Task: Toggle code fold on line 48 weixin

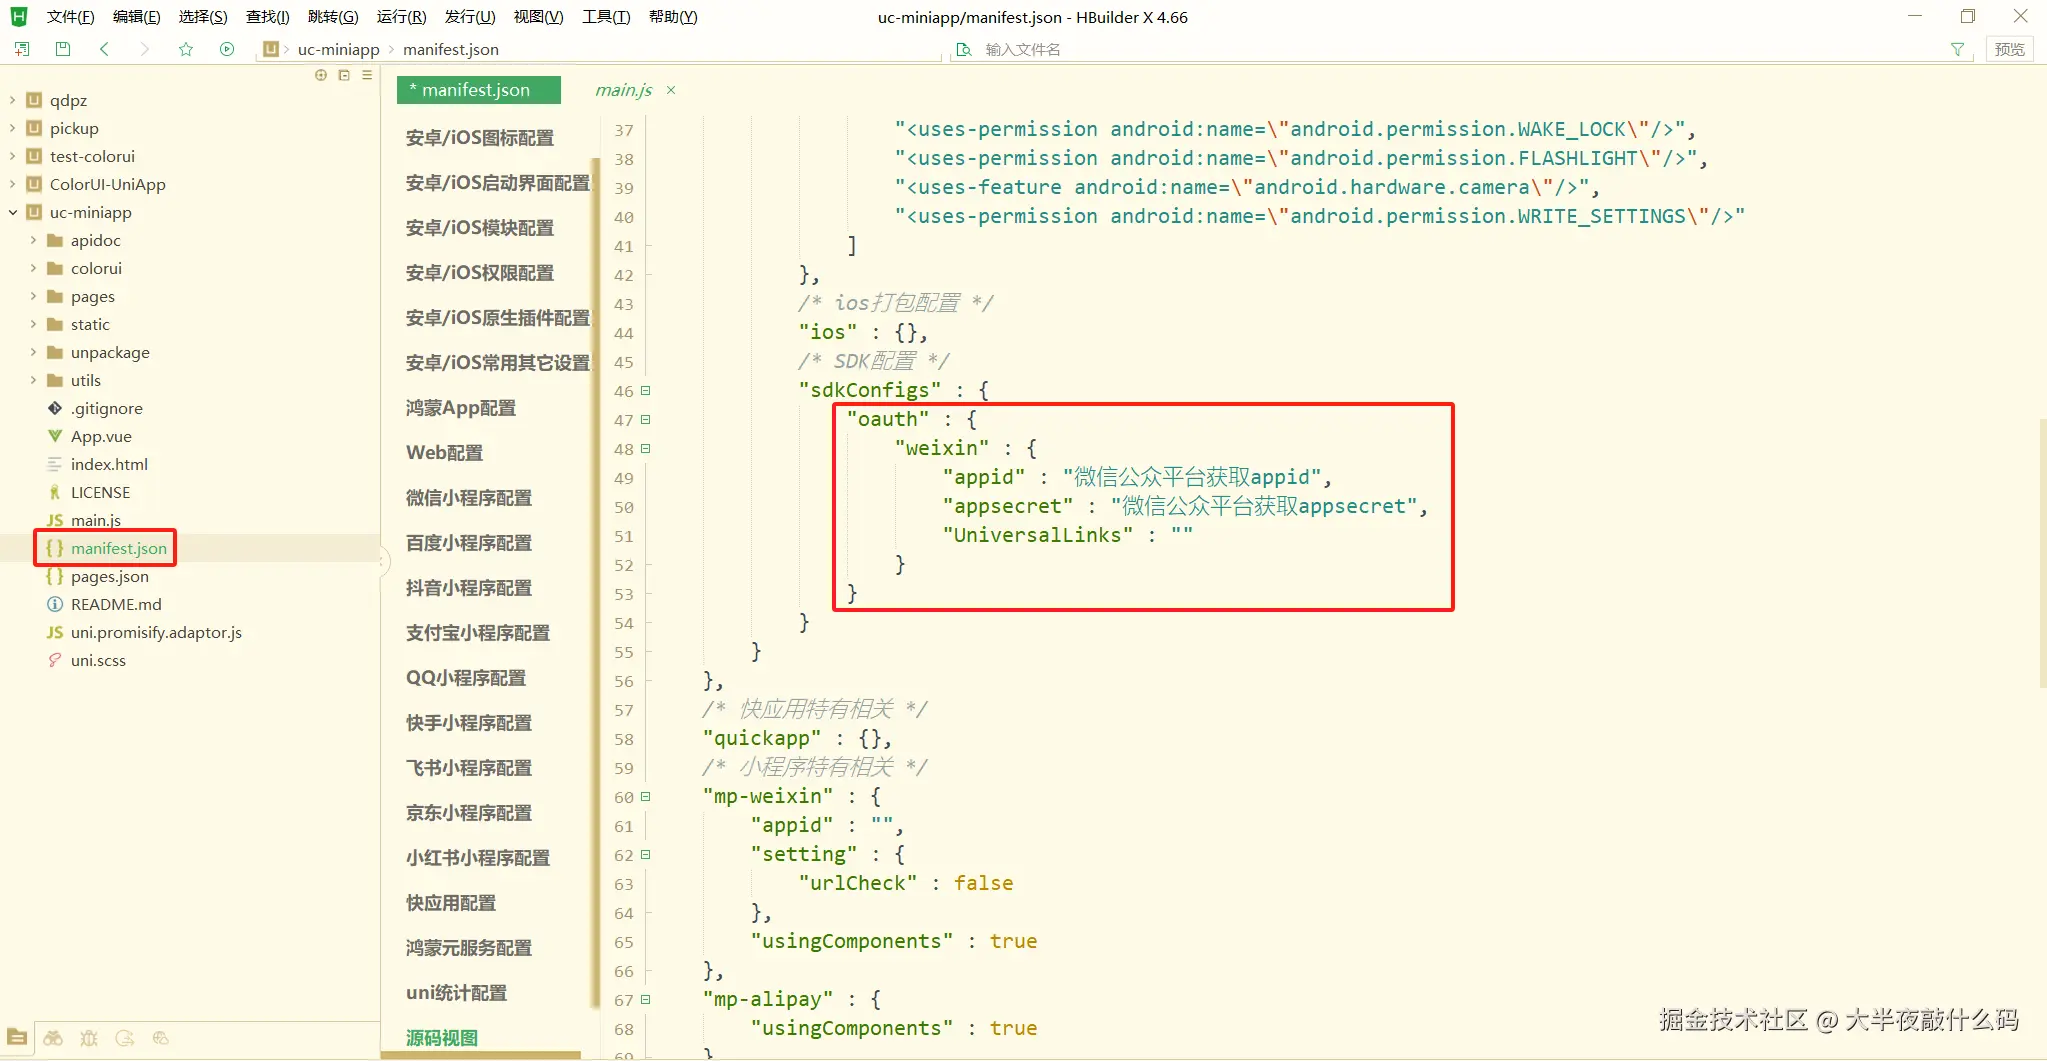Action: pyautogui.click(x=646, y=449)
